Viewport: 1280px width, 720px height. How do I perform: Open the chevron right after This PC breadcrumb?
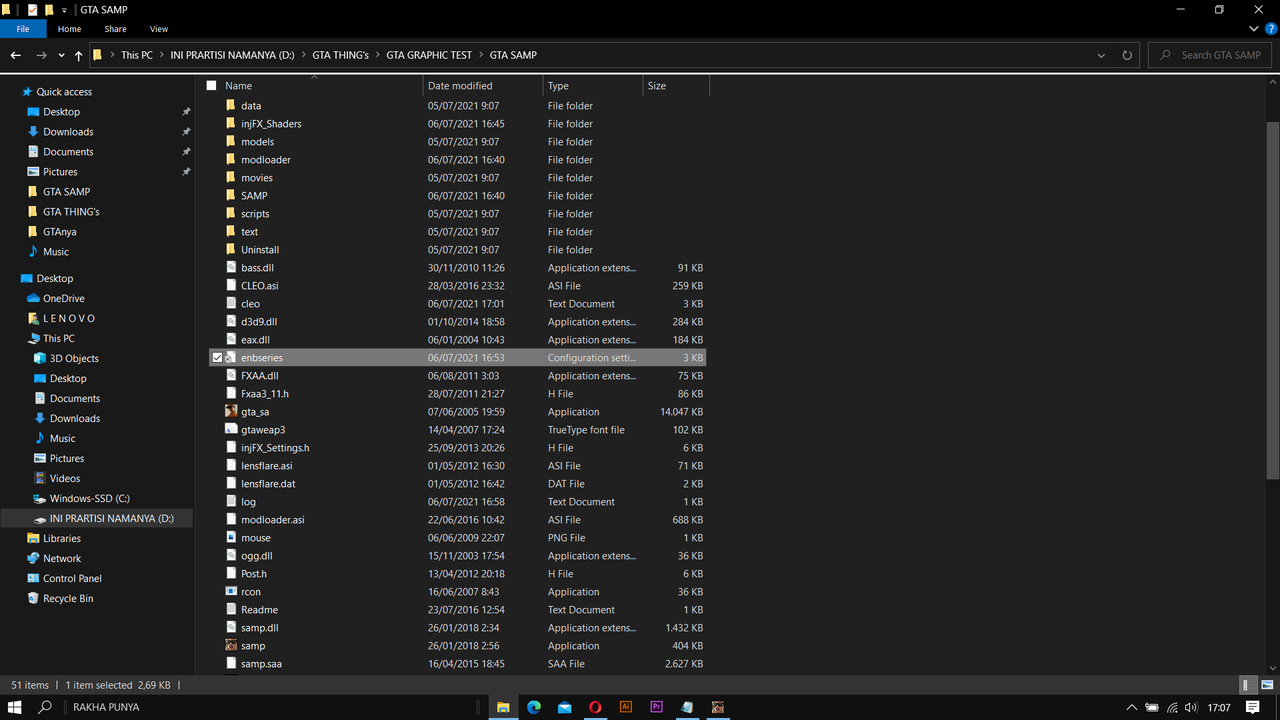(x=162, y=55)
